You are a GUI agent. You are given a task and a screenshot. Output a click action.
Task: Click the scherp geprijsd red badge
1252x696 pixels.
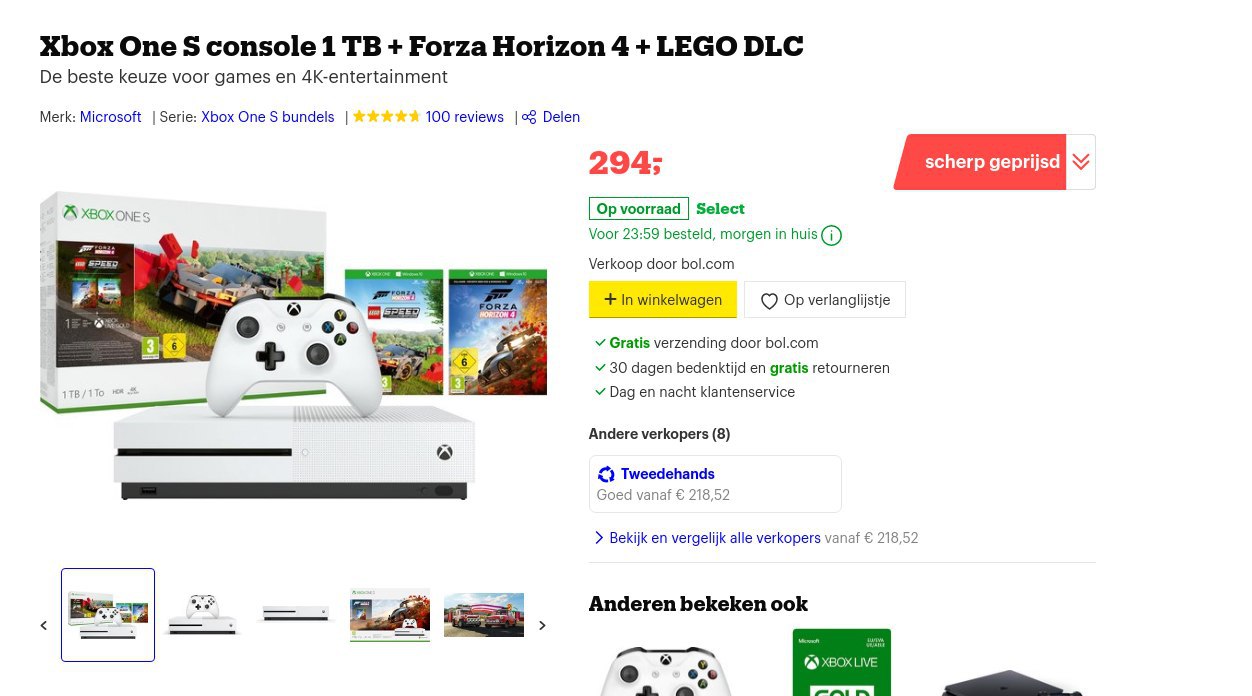(981, 162)
